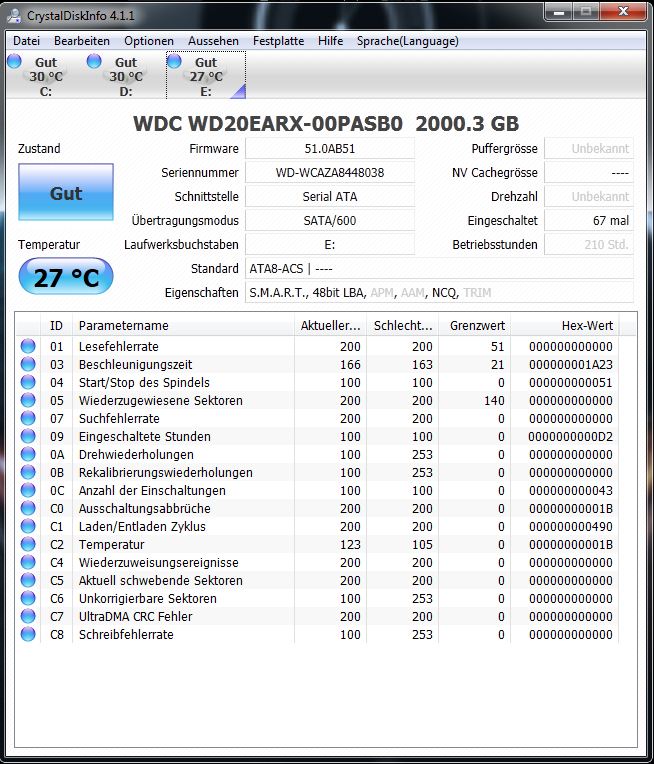Select drive D: disk tab

pos(126,76)
